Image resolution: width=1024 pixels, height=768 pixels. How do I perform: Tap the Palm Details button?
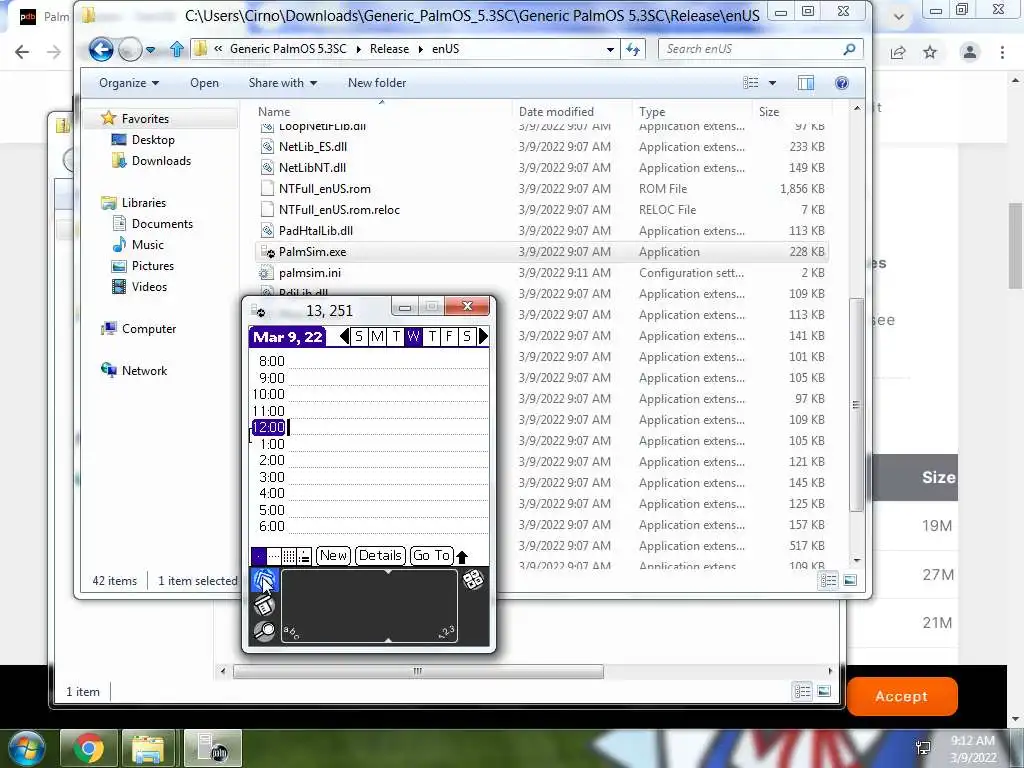pos(380,556)
